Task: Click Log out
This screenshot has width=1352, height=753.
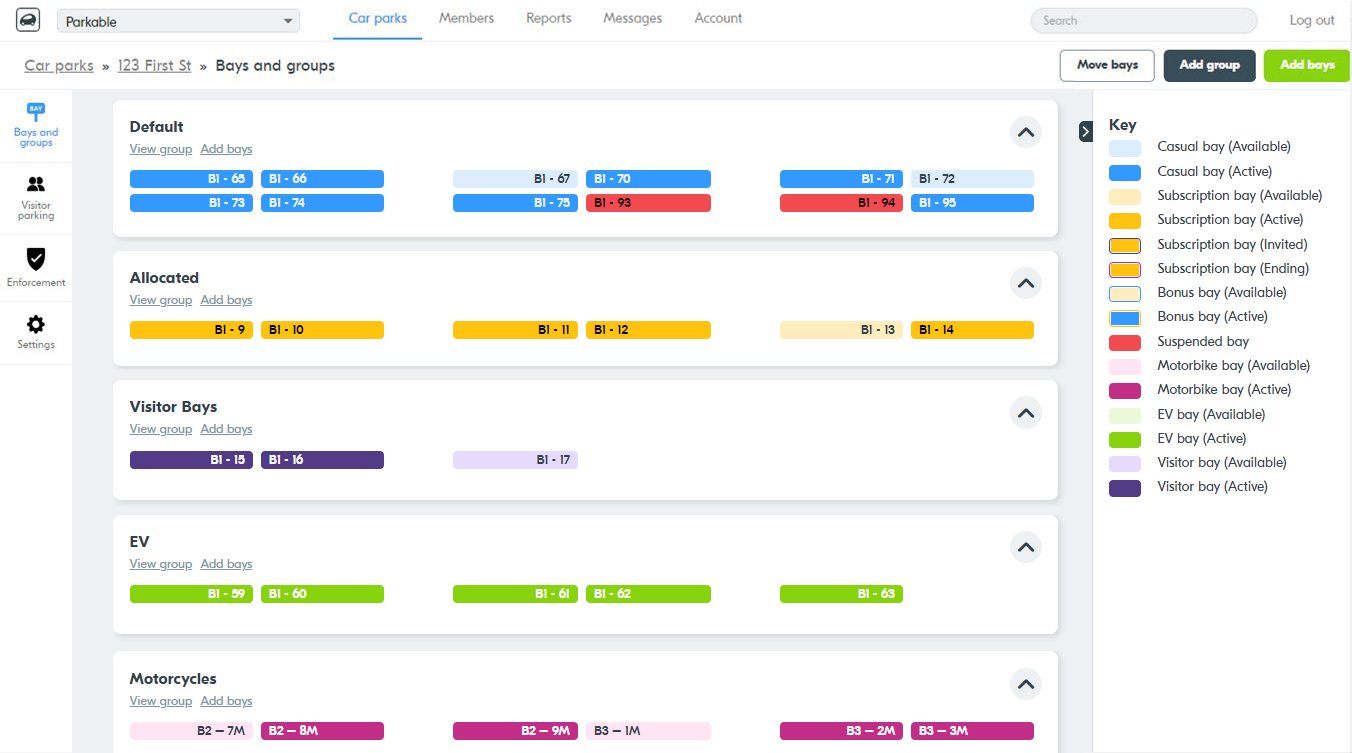Action: click(1312, 20)
